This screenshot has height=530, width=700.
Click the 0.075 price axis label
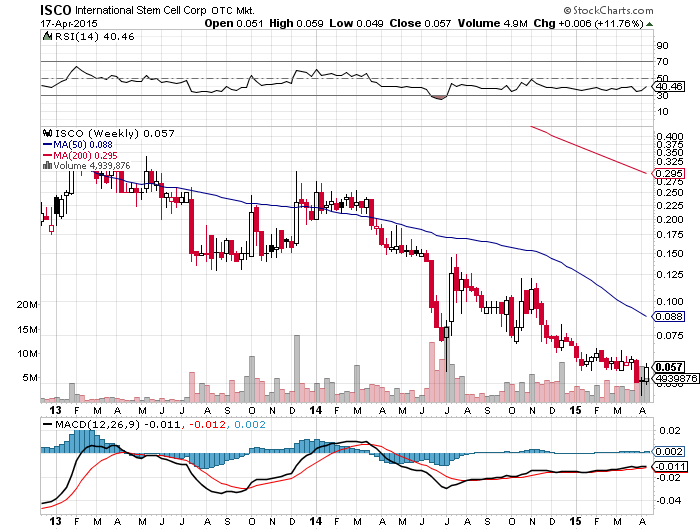(x=670, y=335)
